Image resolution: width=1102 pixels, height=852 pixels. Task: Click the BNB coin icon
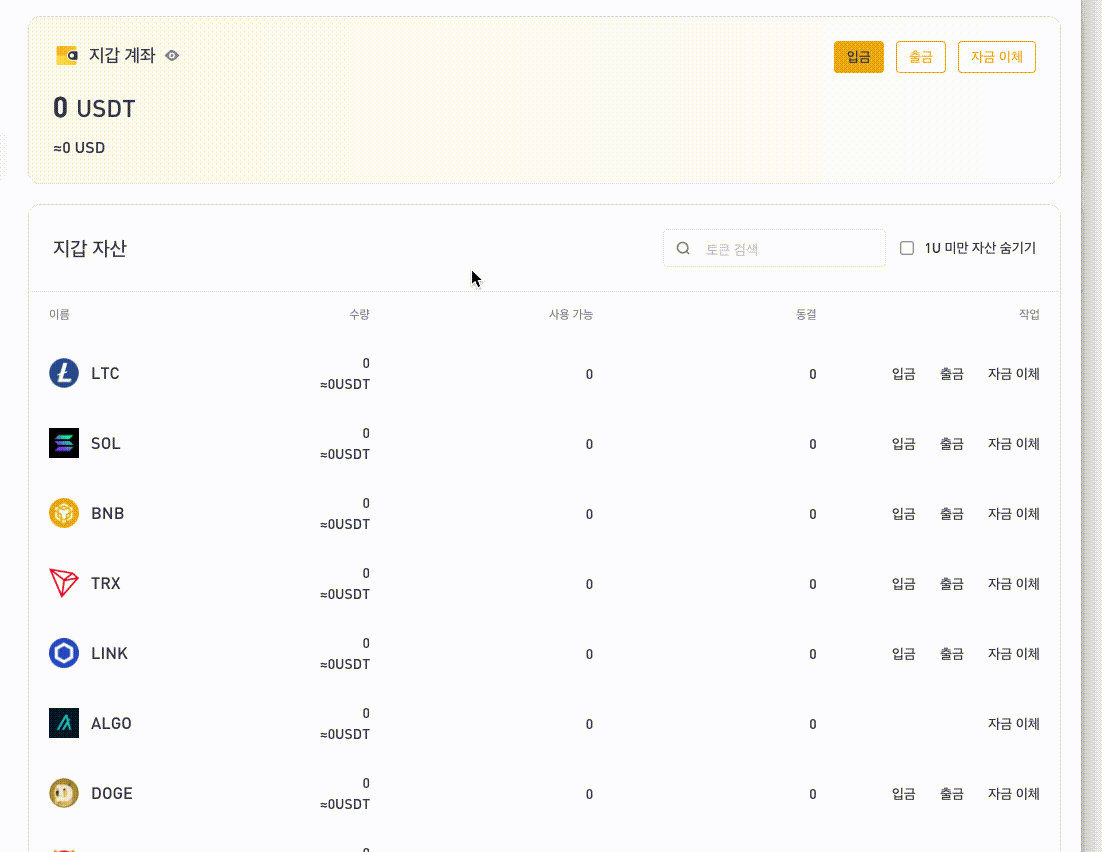click(64, 513)
